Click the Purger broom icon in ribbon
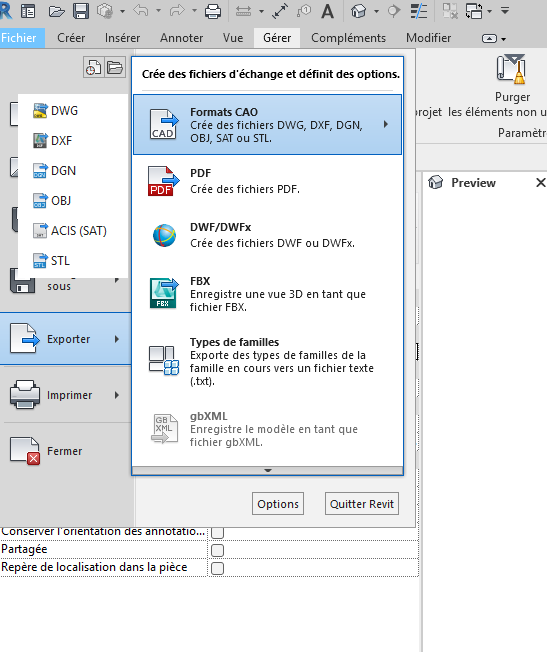Screen dimensions: 547x652 pos(512,69)
